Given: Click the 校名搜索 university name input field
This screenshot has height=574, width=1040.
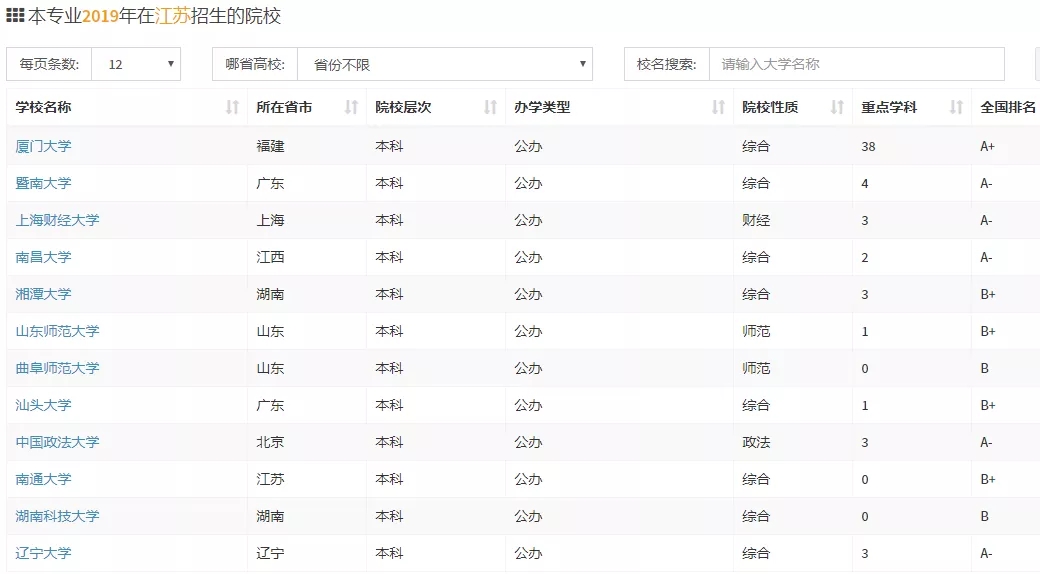Looking at the screenshot, I should [856, 64].
